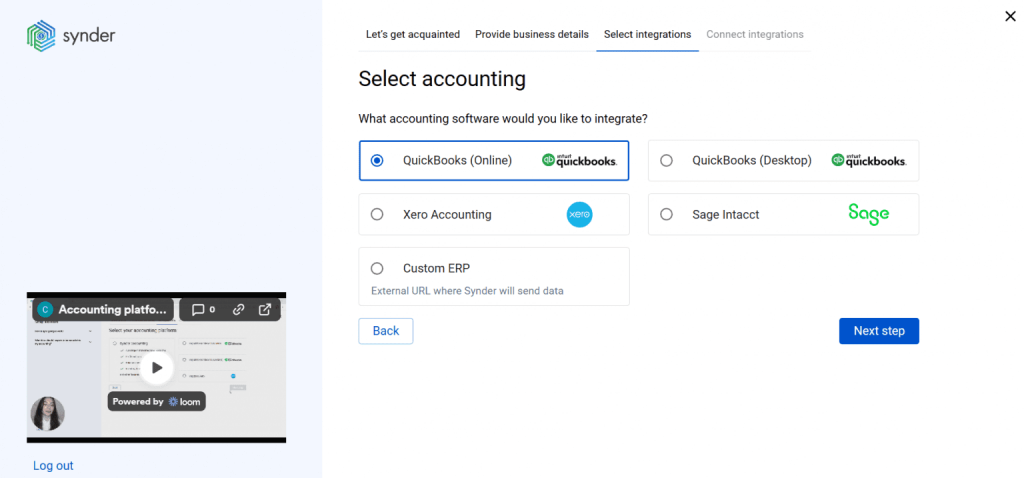Image resolution: width=1024 pixels, height=478 pixels.
Task: Select the Custom ERP radio option
Action: 377,268
